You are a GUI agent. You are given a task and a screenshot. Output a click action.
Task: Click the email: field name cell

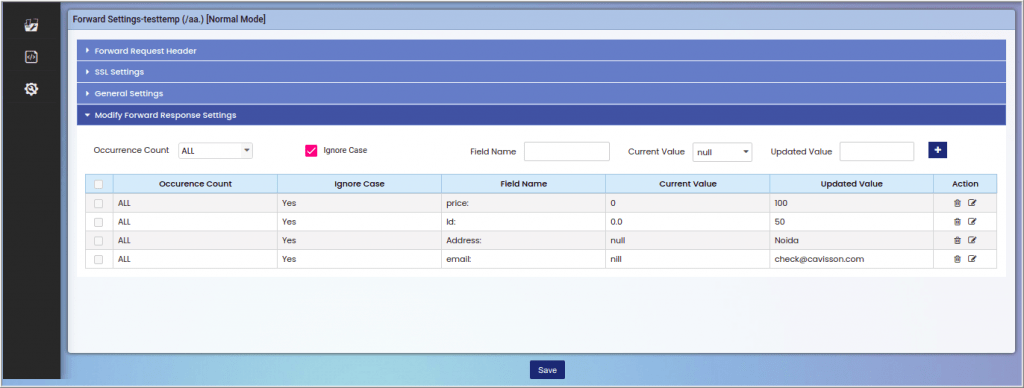(x=524, y=259)
